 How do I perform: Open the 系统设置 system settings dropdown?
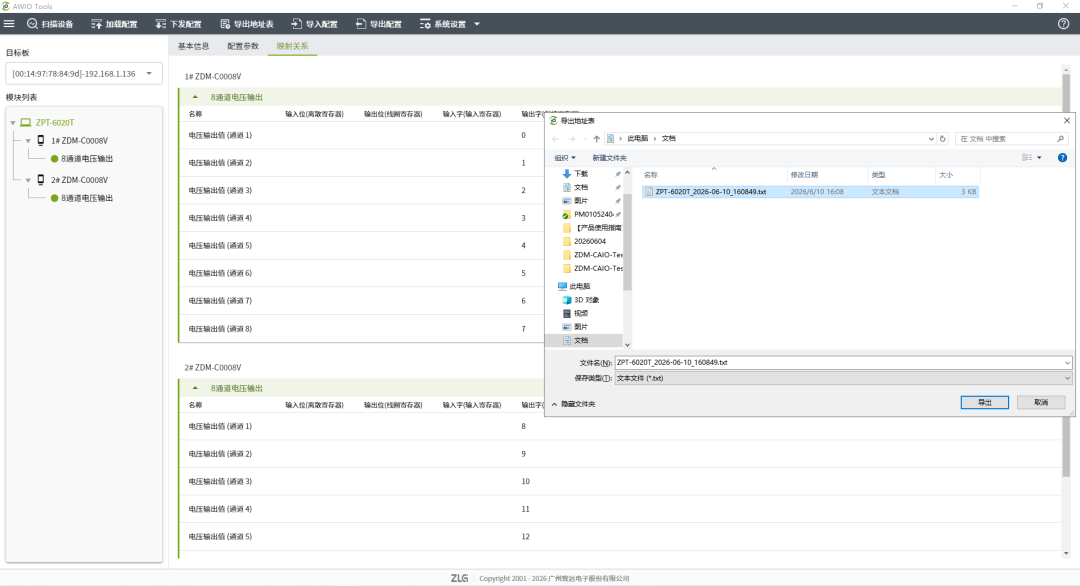[x=450, y=24]
